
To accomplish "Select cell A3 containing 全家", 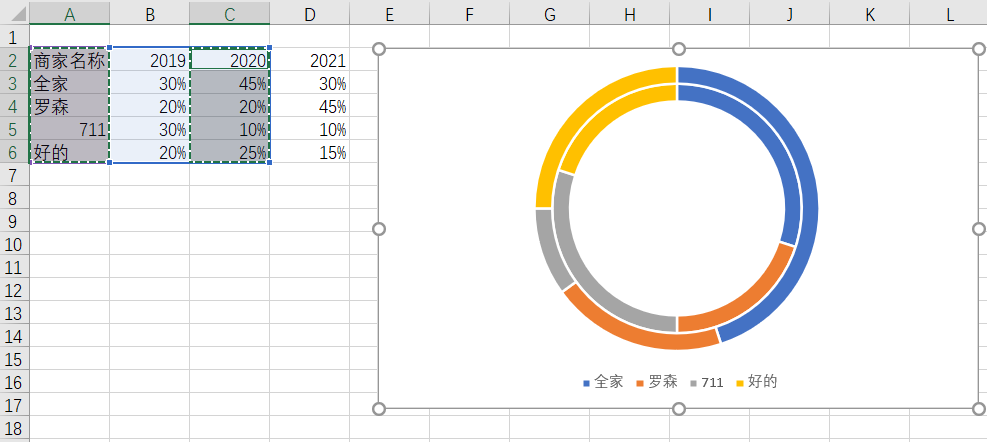I will [70, 83].
